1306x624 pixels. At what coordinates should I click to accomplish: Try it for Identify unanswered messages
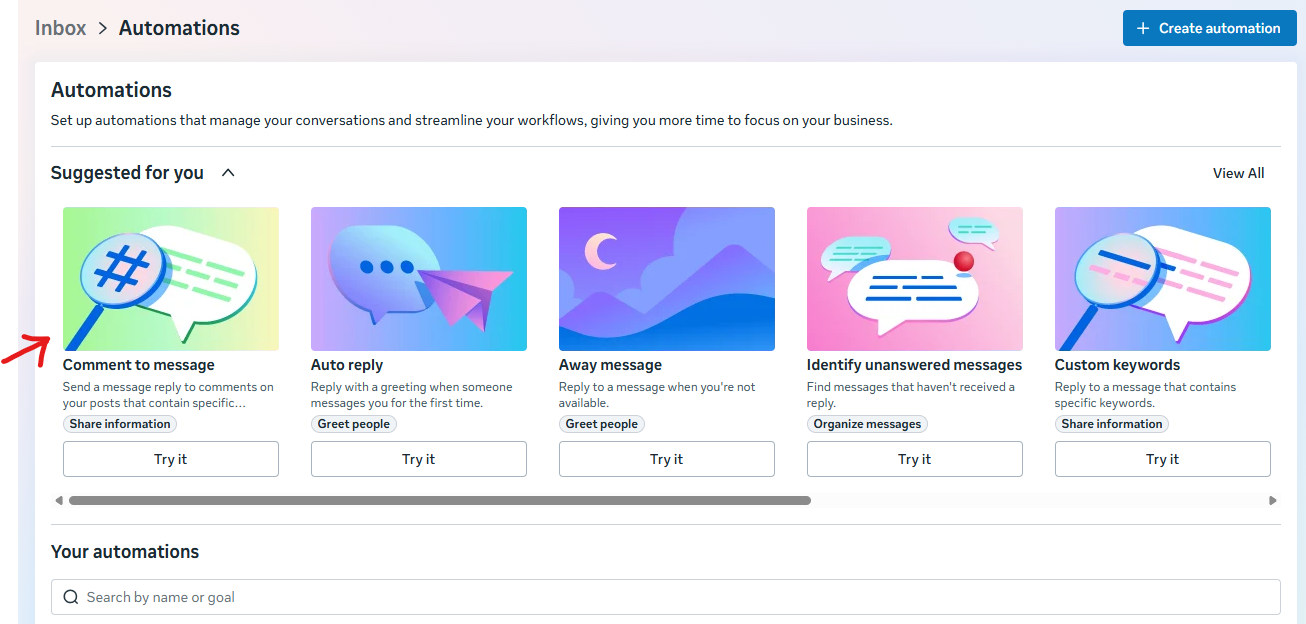click(915, 459)
